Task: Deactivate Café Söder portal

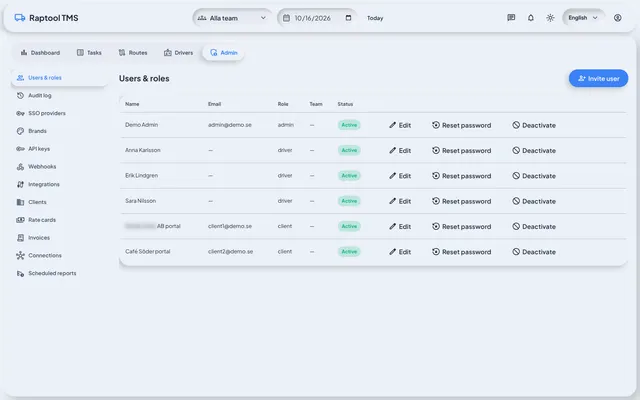Action: pos(534,252)
